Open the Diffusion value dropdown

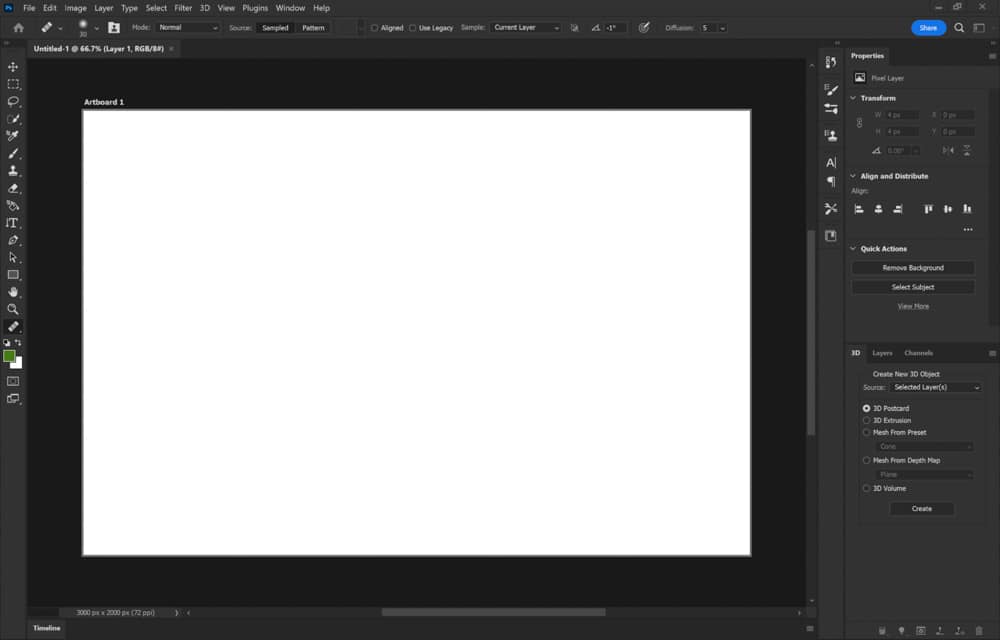(723, 28)
